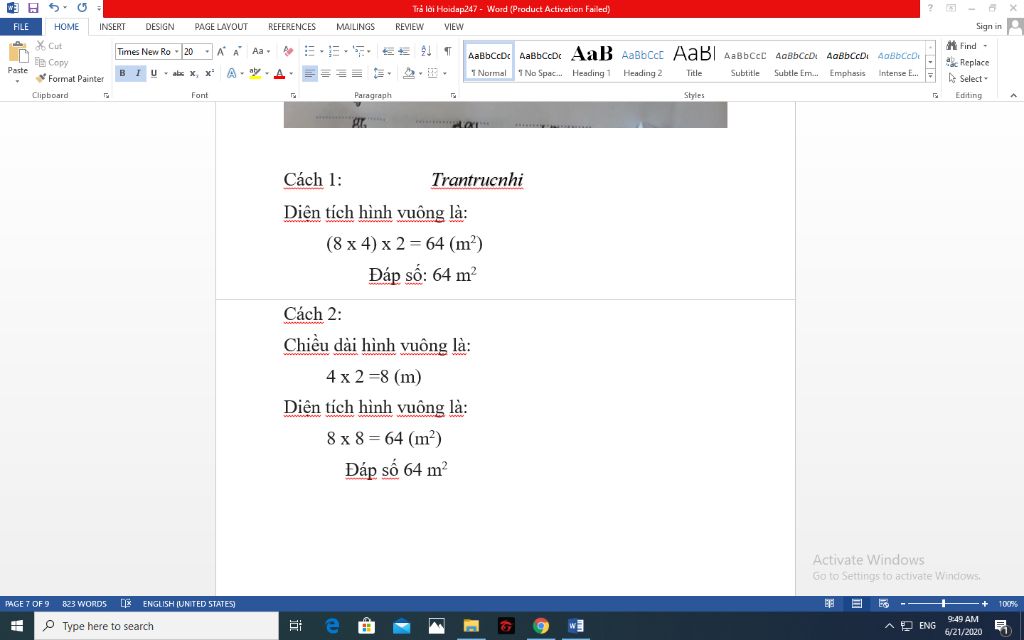The width and height of the screenshot is (1024, 640).
Task: Decrease paragraph indent
Action: pyautogui.click(x=388, y=51)
